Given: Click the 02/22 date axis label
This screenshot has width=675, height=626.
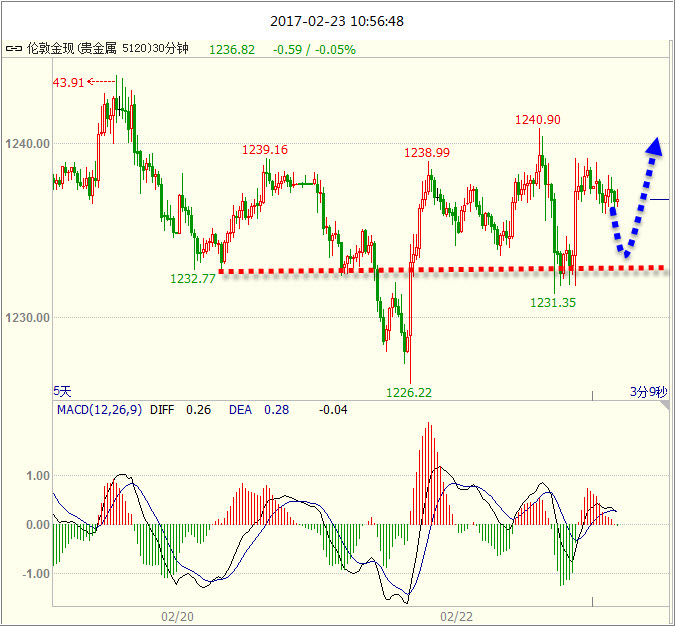Looking at the screenshot, I should (x=456, y=617).
